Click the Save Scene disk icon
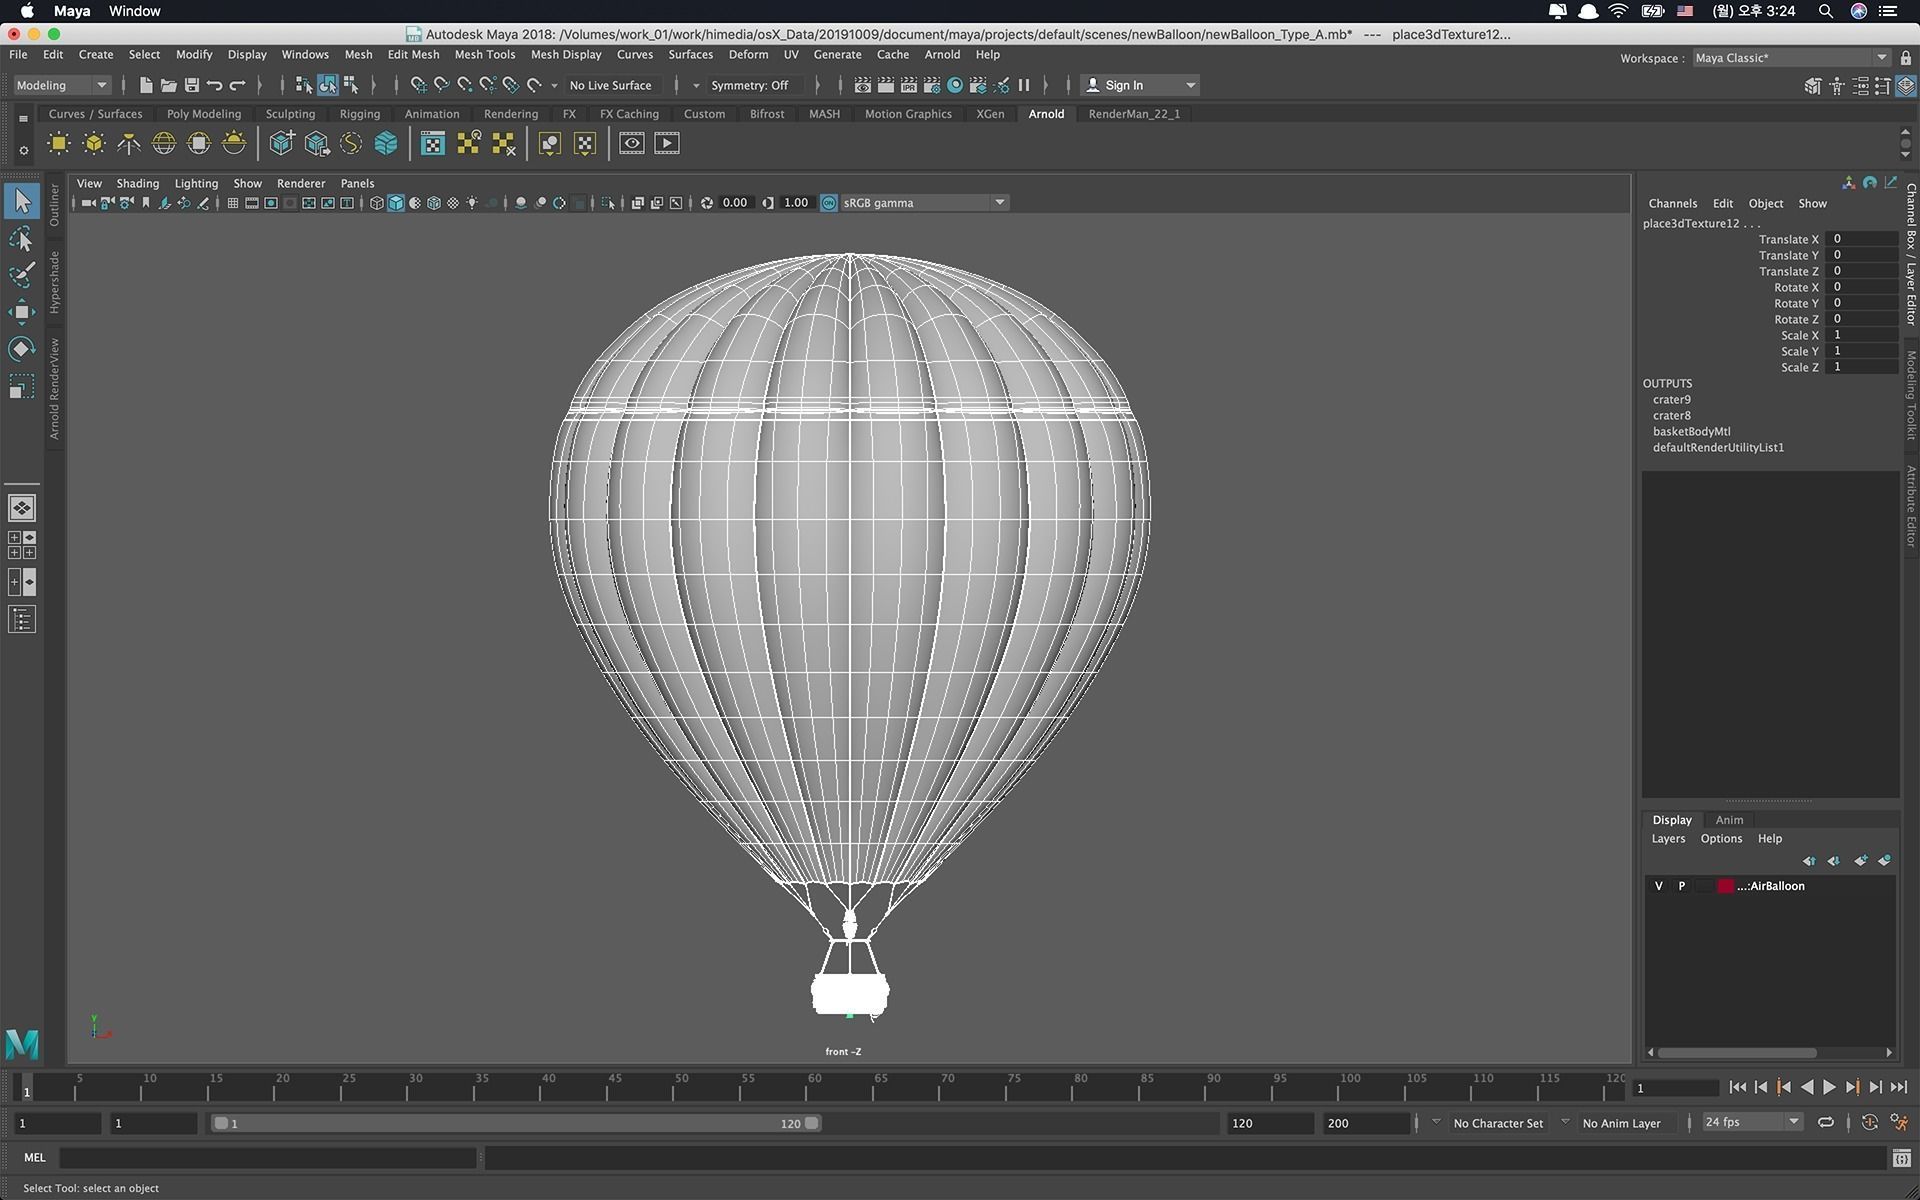Screen dimensions: 1920x1200 click(x=192, y=85)
